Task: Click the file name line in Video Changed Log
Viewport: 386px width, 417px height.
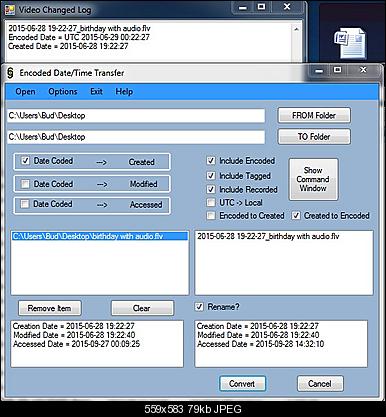Action: 79,28
